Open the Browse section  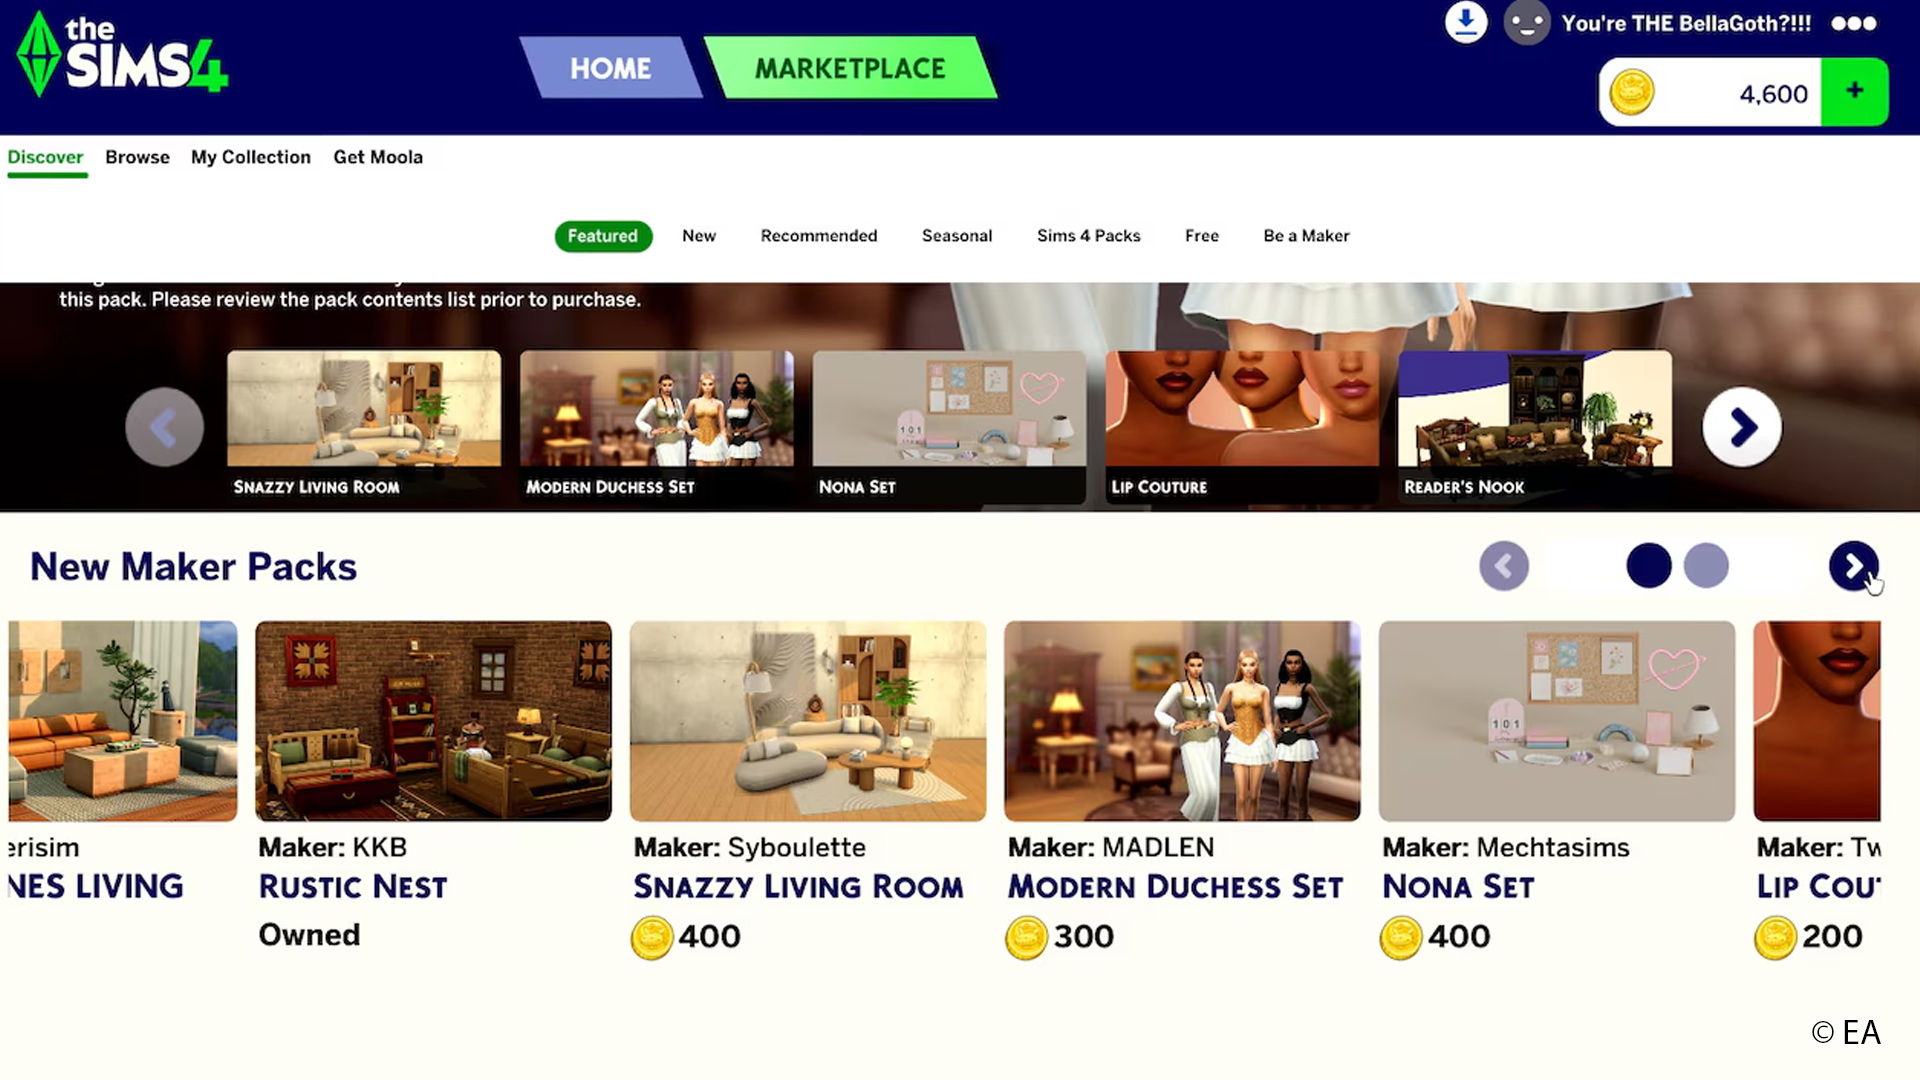click(x=137, y=157)
